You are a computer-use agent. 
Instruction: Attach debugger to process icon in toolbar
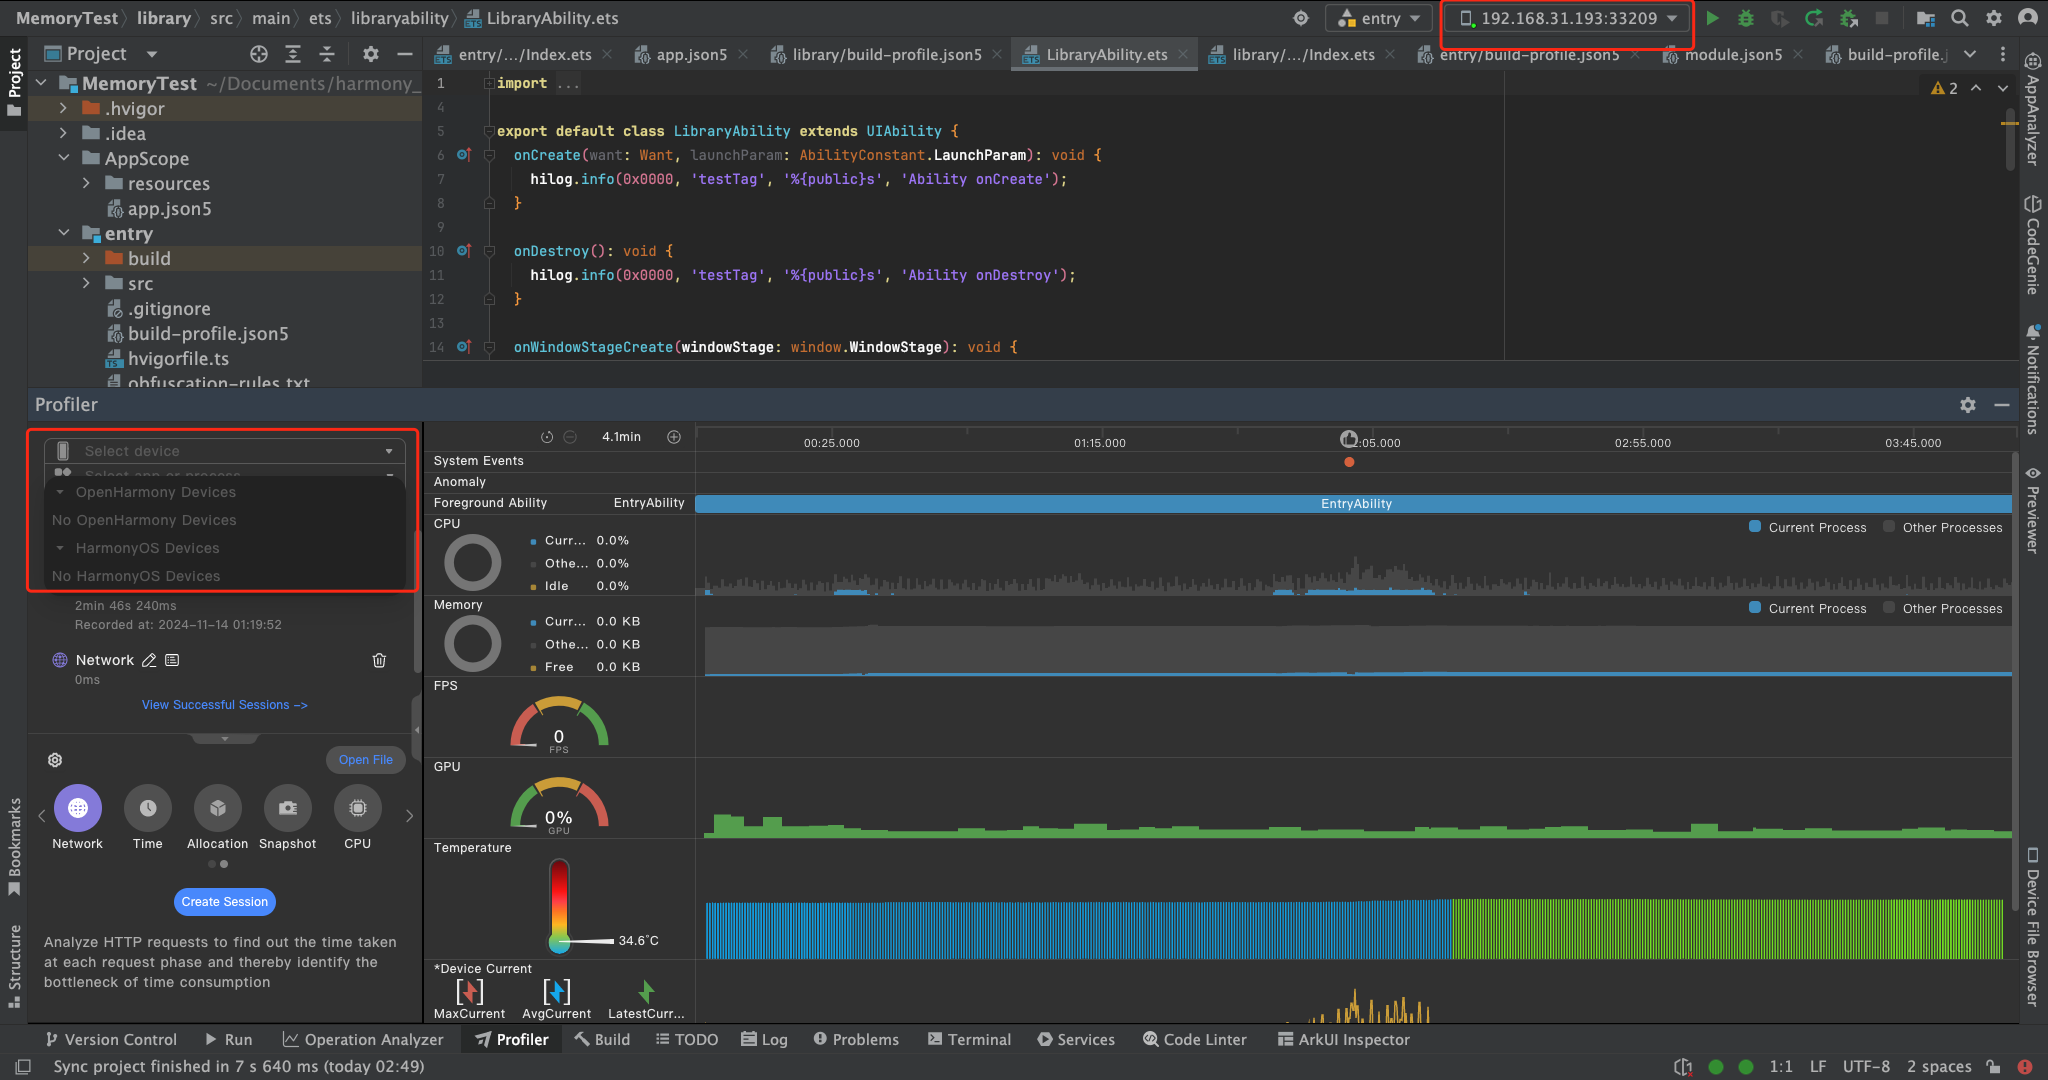coord(1849,18)
